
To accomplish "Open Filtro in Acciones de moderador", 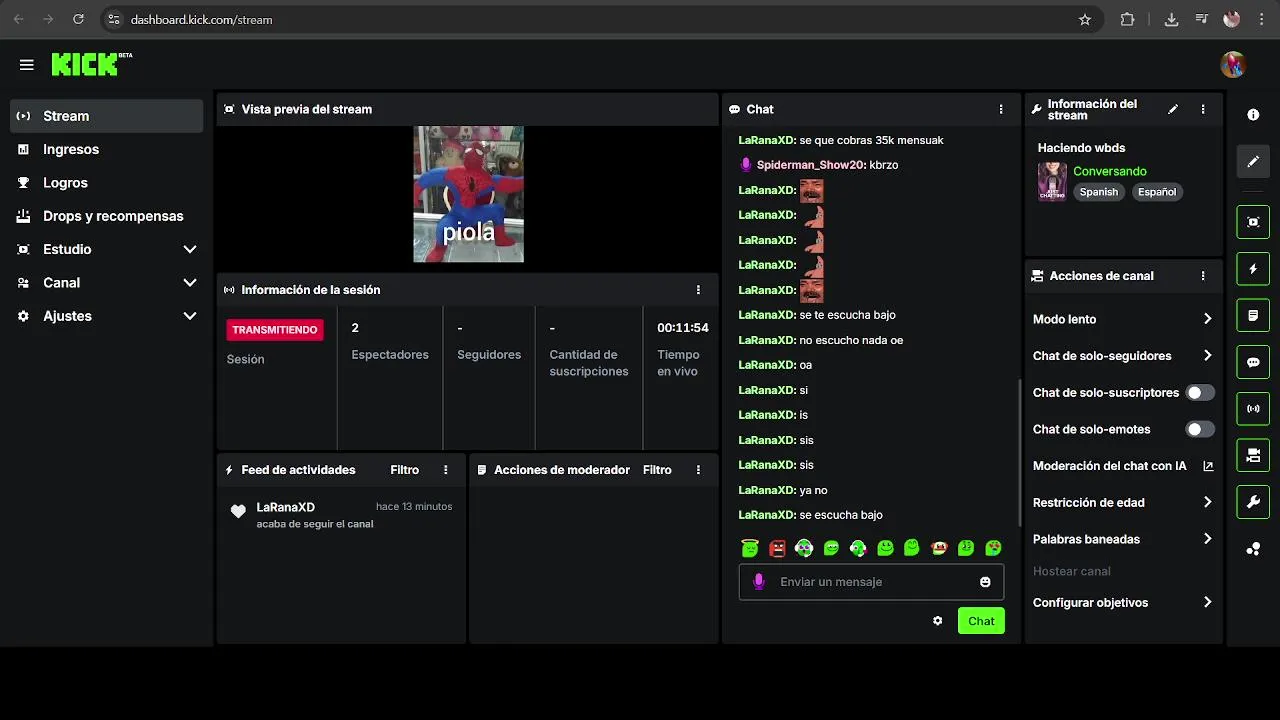I will [x=657, y=470].
